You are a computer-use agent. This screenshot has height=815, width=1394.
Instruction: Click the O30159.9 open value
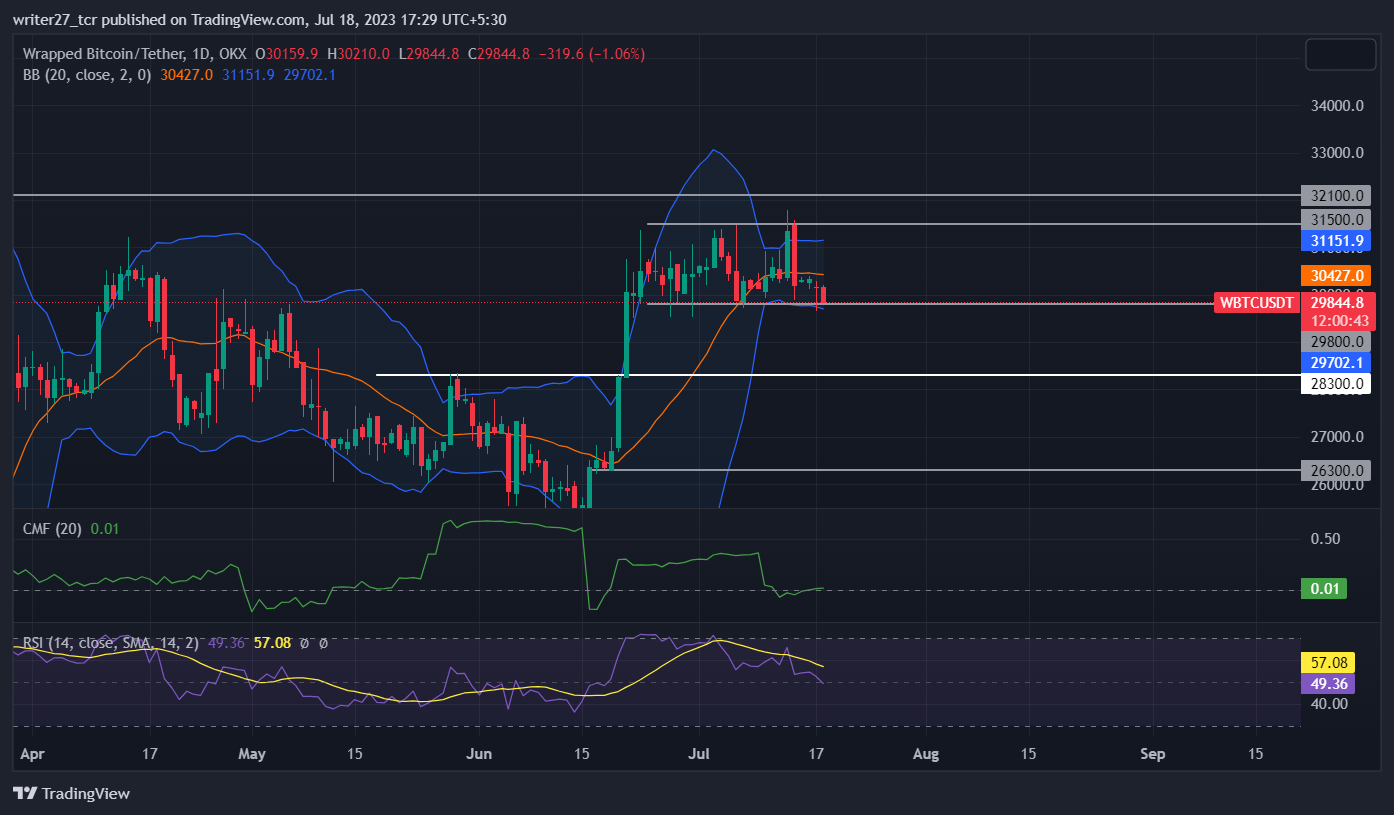pos(287,54)
